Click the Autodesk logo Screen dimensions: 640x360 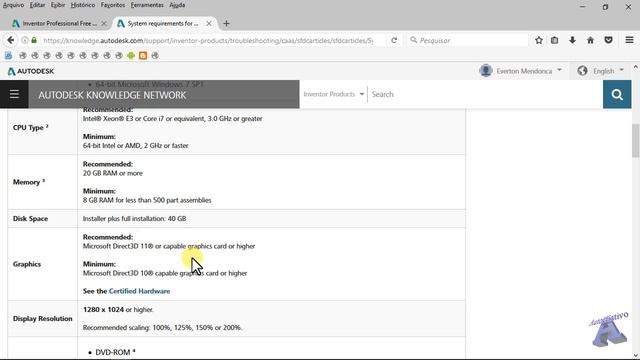click(31, 71)
